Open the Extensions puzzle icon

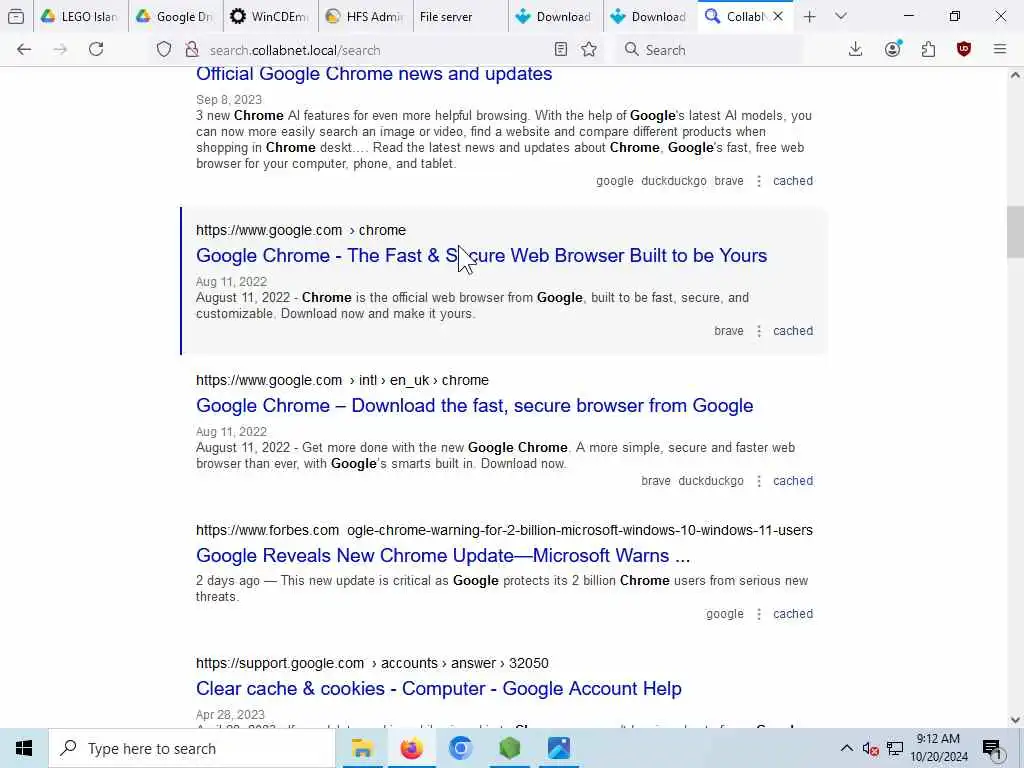point(928,50)
